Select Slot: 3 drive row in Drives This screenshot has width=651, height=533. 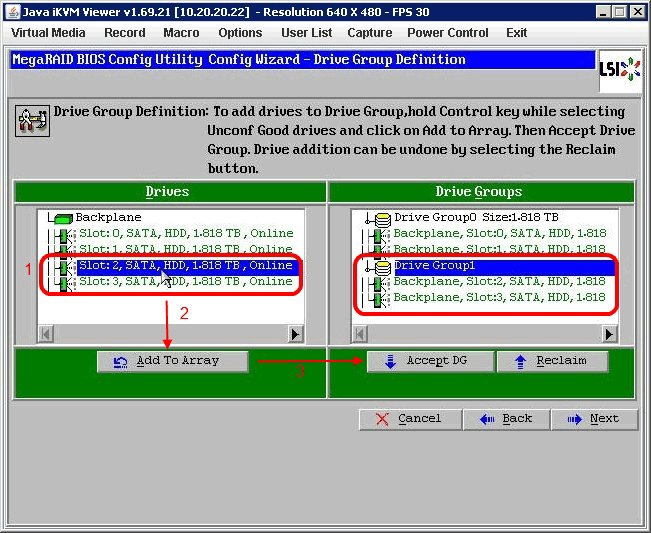click(186, 281)
